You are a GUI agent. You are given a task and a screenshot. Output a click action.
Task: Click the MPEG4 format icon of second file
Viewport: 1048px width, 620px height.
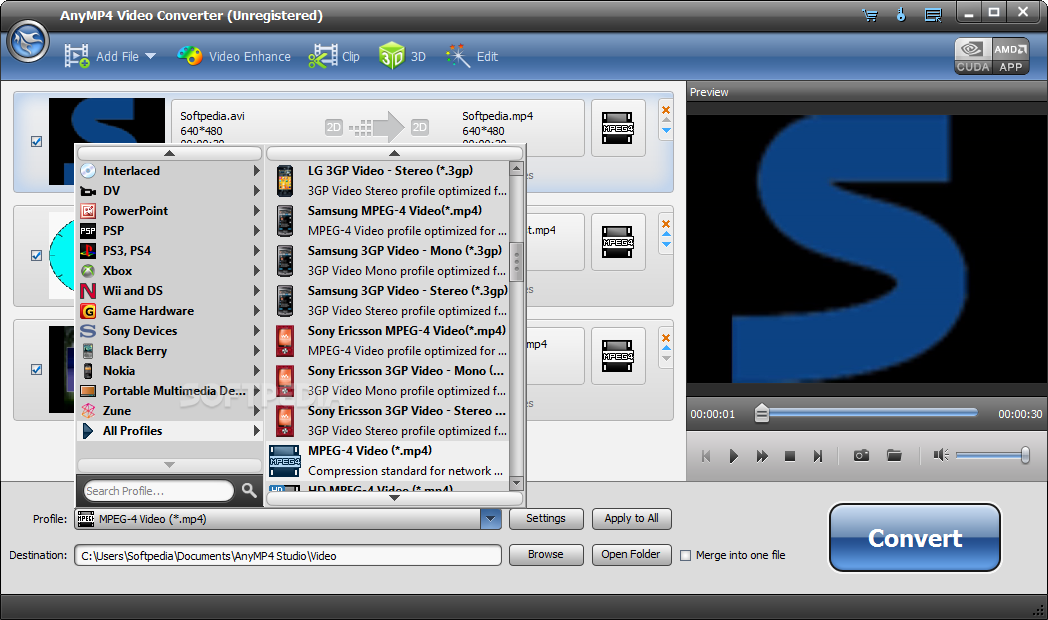tap(618, 243)
